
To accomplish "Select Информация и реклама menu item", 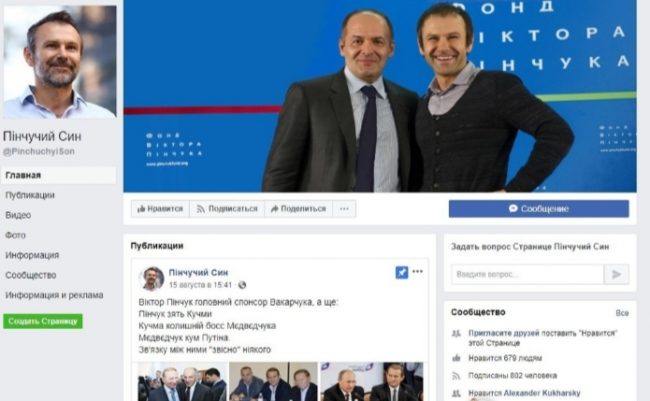I will [54, 295].
